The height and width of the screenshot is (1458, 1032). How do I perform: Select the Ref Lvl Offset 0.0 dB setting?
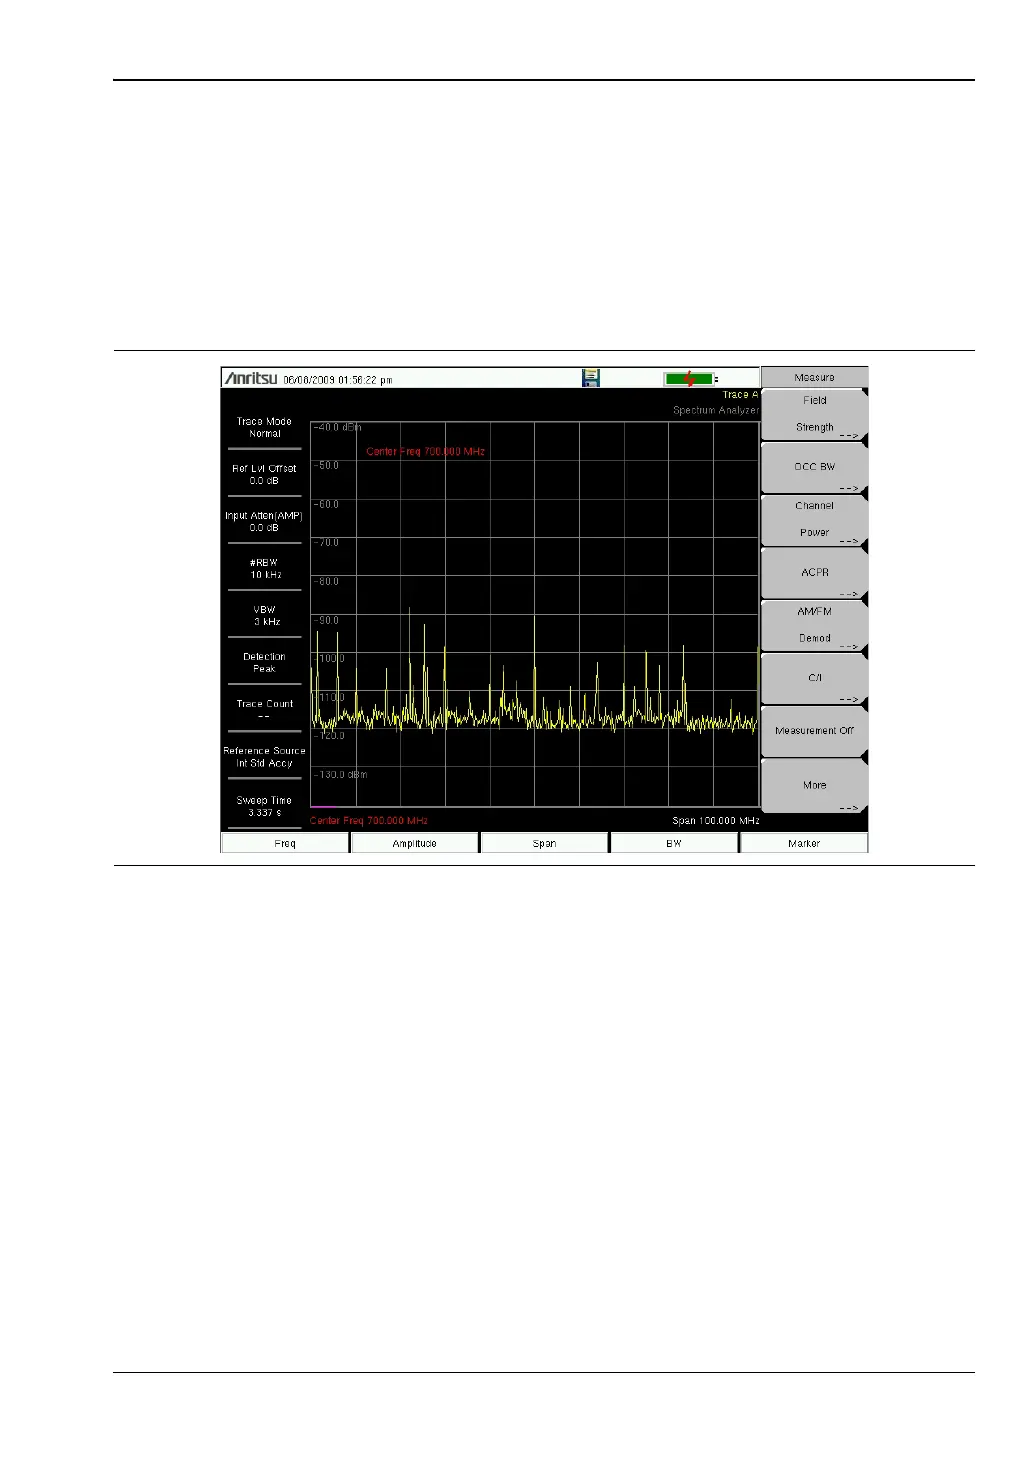(264, 475)
